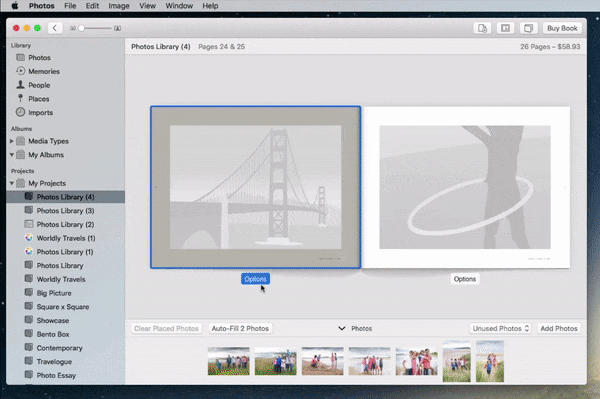Click Options under the right page

point(465,279)
